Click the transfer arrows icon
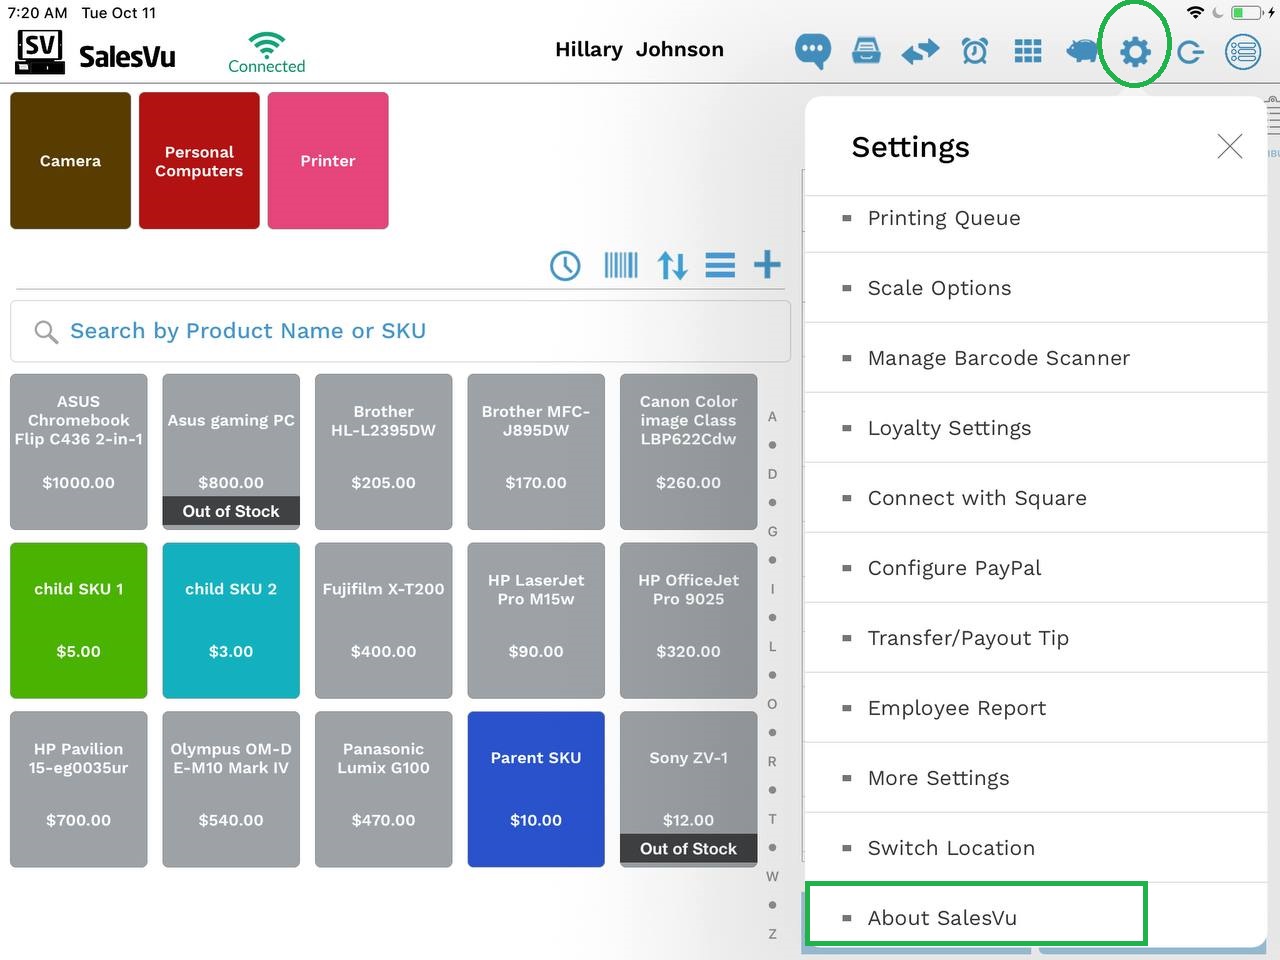 click(920, 51)
